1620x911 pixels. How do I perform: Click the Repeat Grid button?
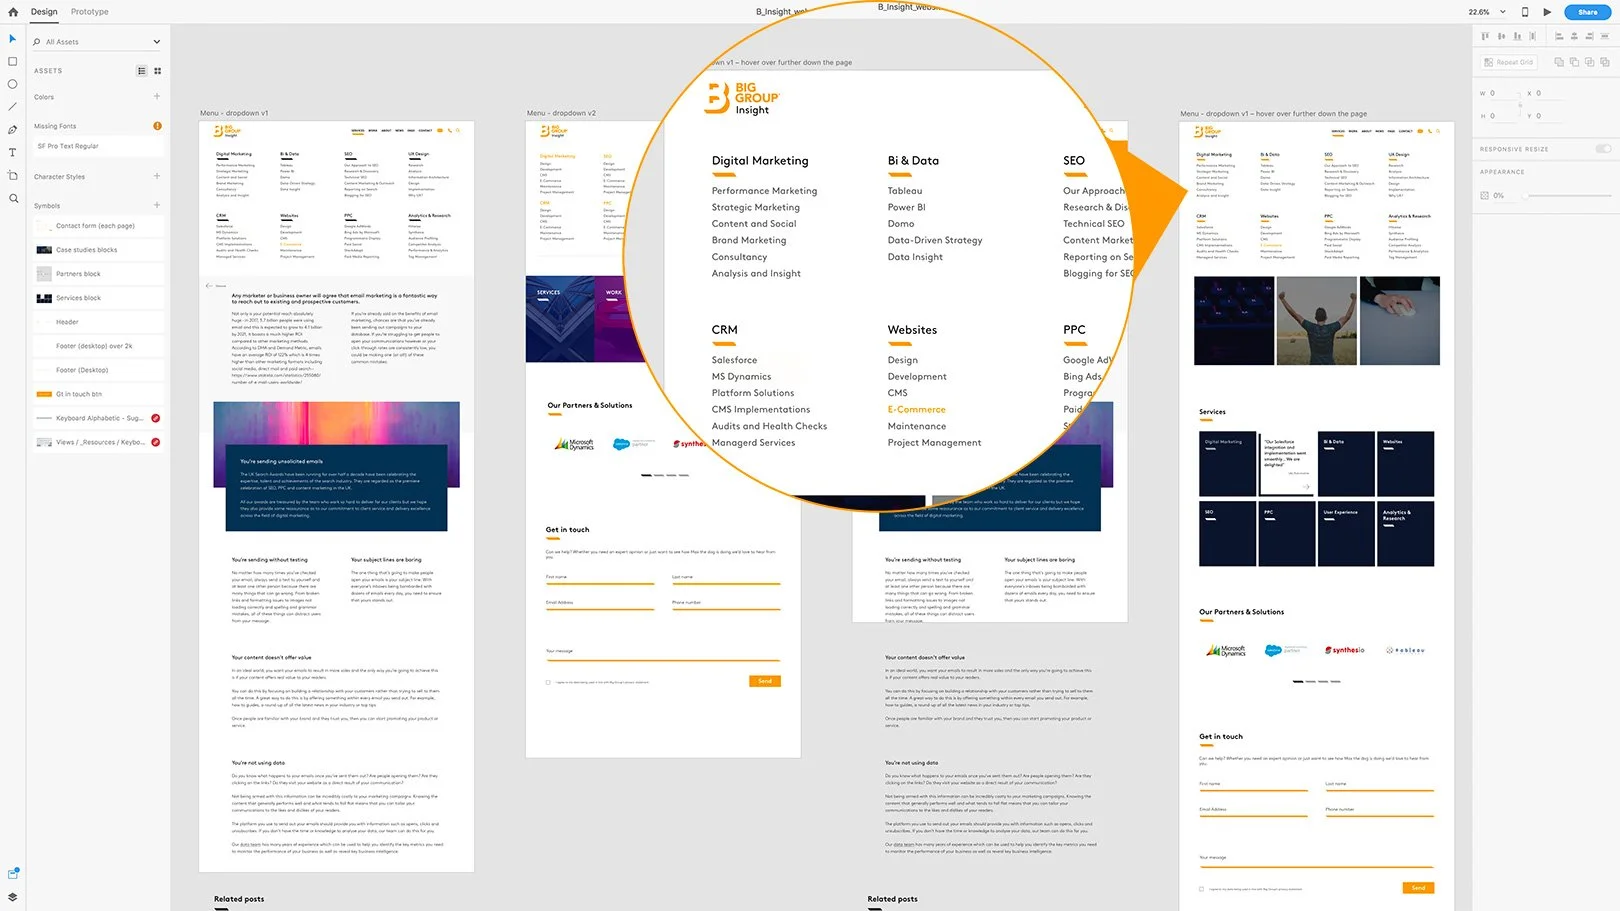tap(1509, 62)
